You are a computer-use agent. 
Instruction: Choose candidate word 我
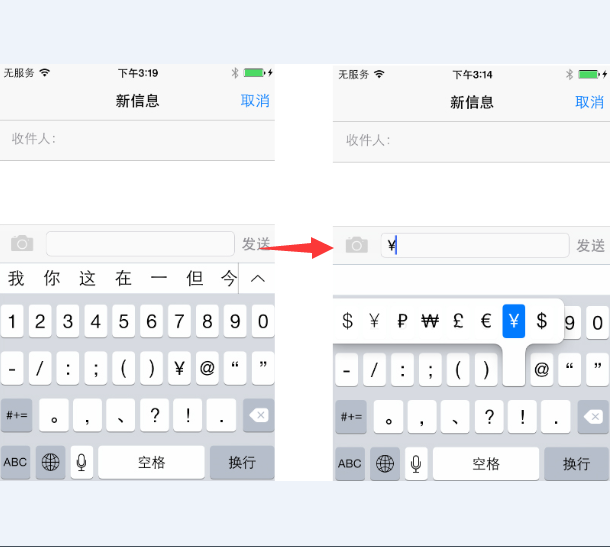[x=16, y=279]
